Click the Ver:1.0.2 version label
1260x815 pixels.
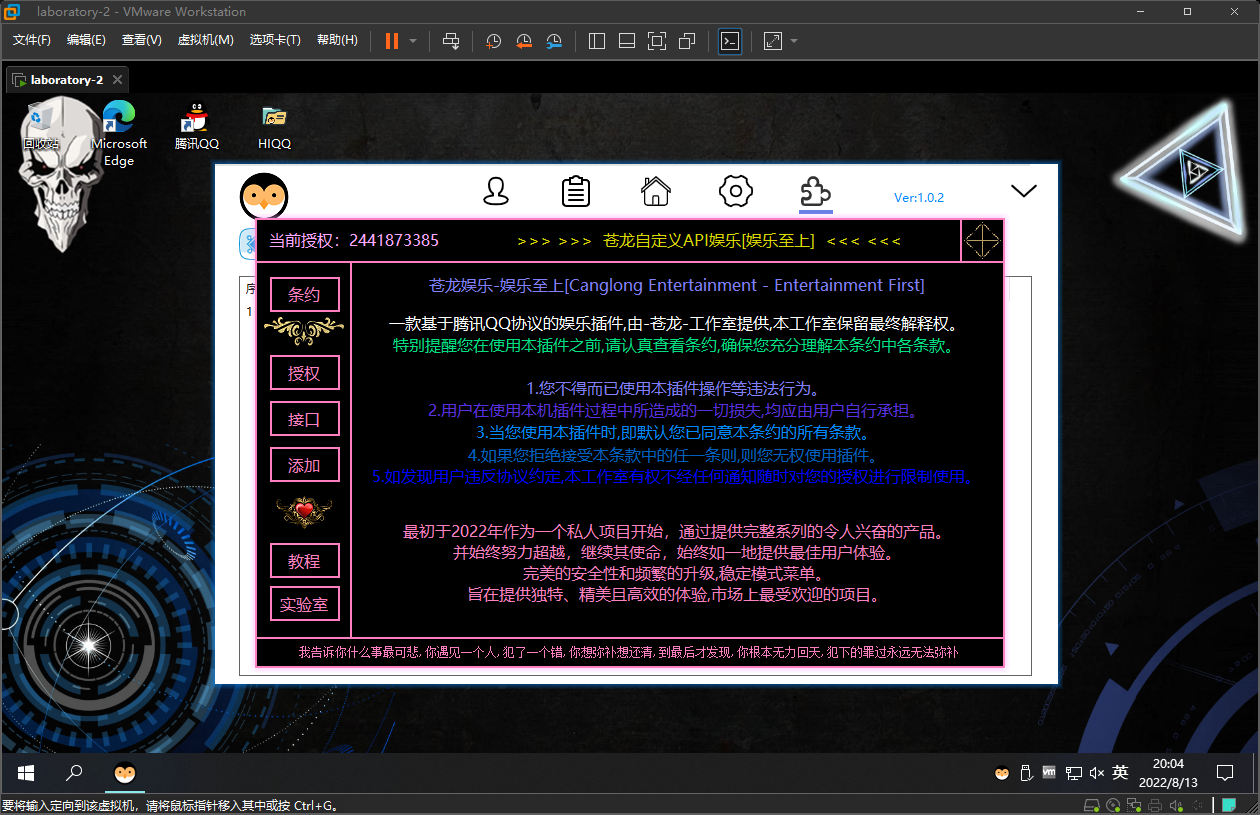pos(919,198)
